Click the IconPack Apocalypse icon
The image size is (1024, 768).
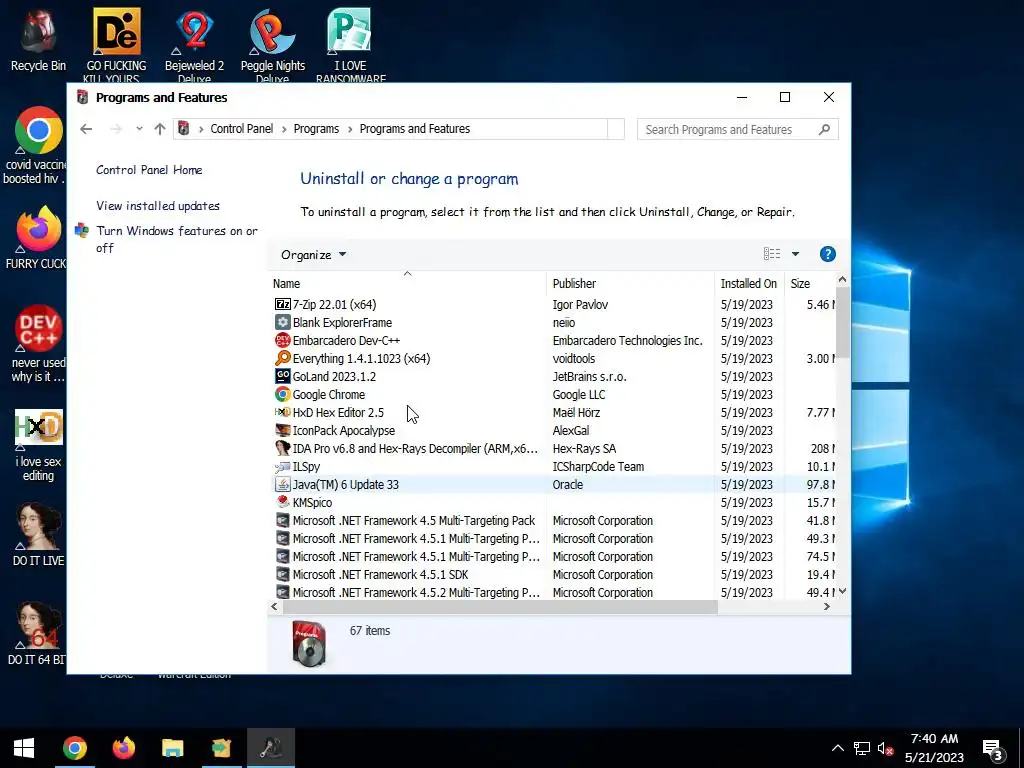pos(282,430)
